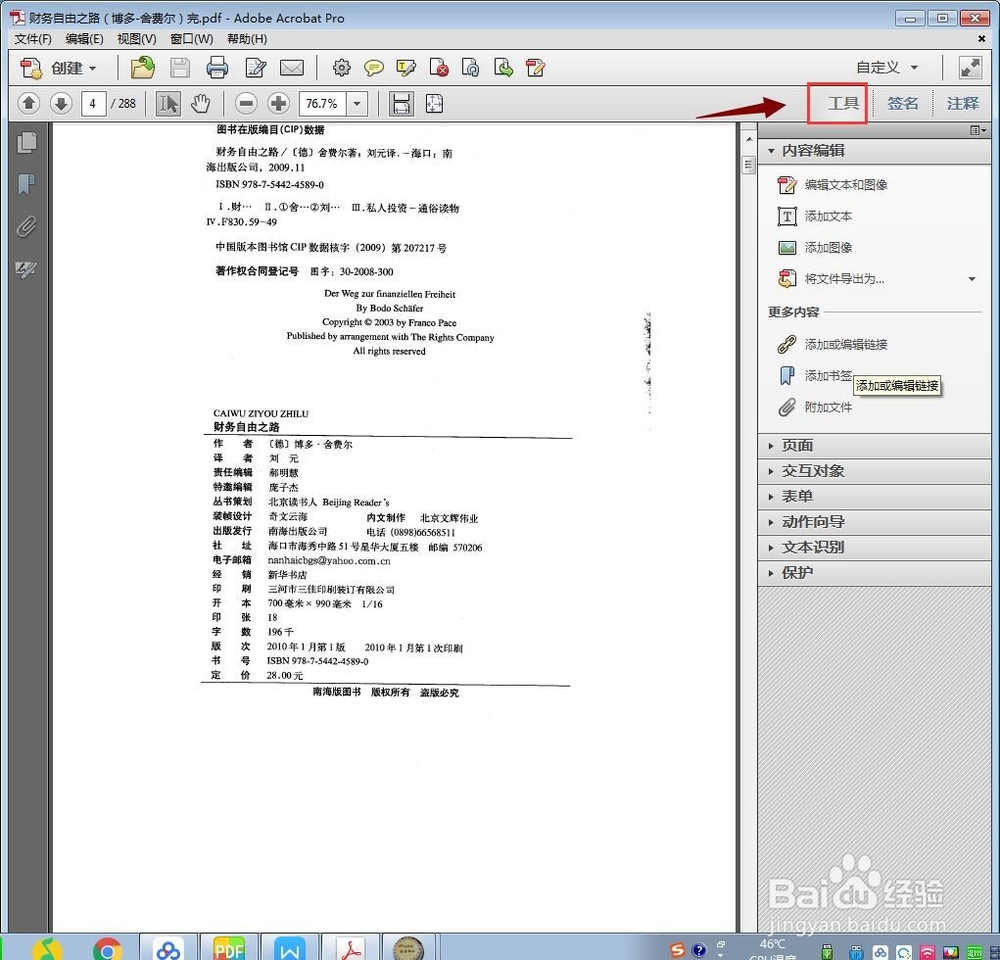Click the scroll up arrow of document
The image size is (1000, 960).
point(749,138)
